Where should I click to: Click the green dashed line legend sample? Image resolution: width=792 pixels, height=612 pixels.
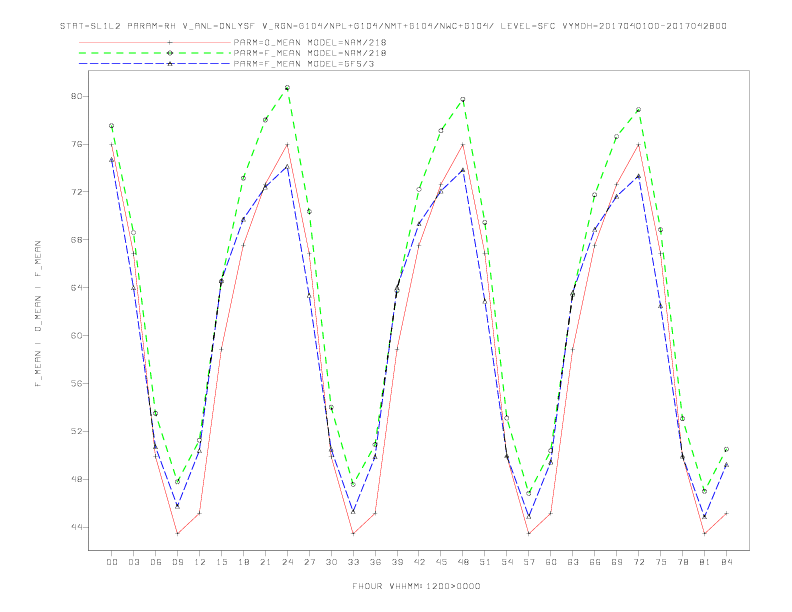coord(155,53)
